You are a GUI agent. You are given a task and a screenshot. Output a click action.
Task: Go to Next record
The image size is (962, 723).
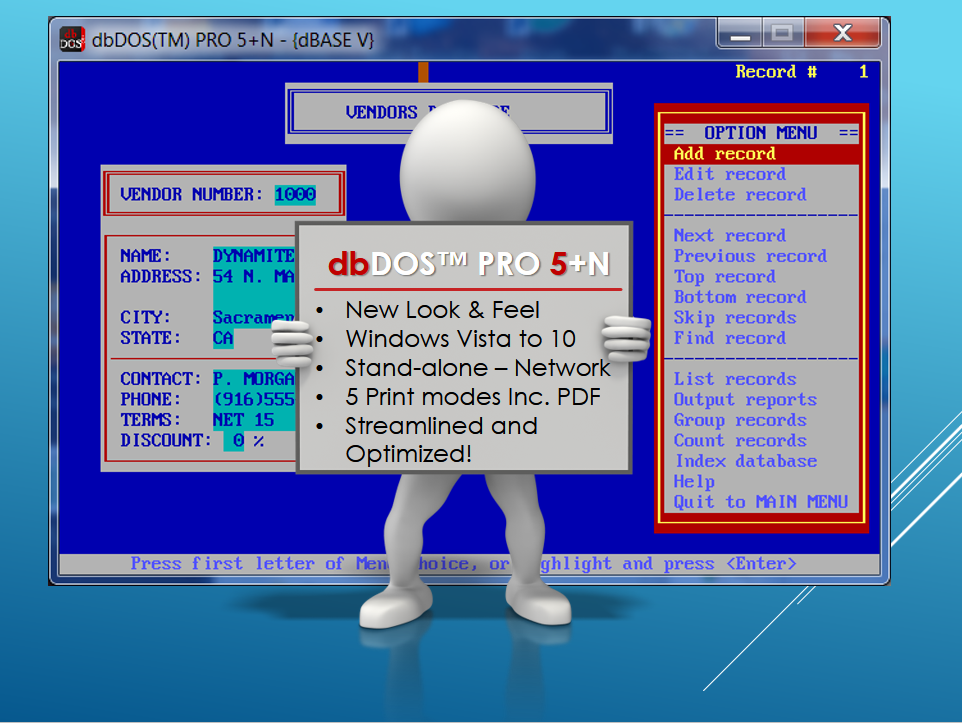(729, 236)
